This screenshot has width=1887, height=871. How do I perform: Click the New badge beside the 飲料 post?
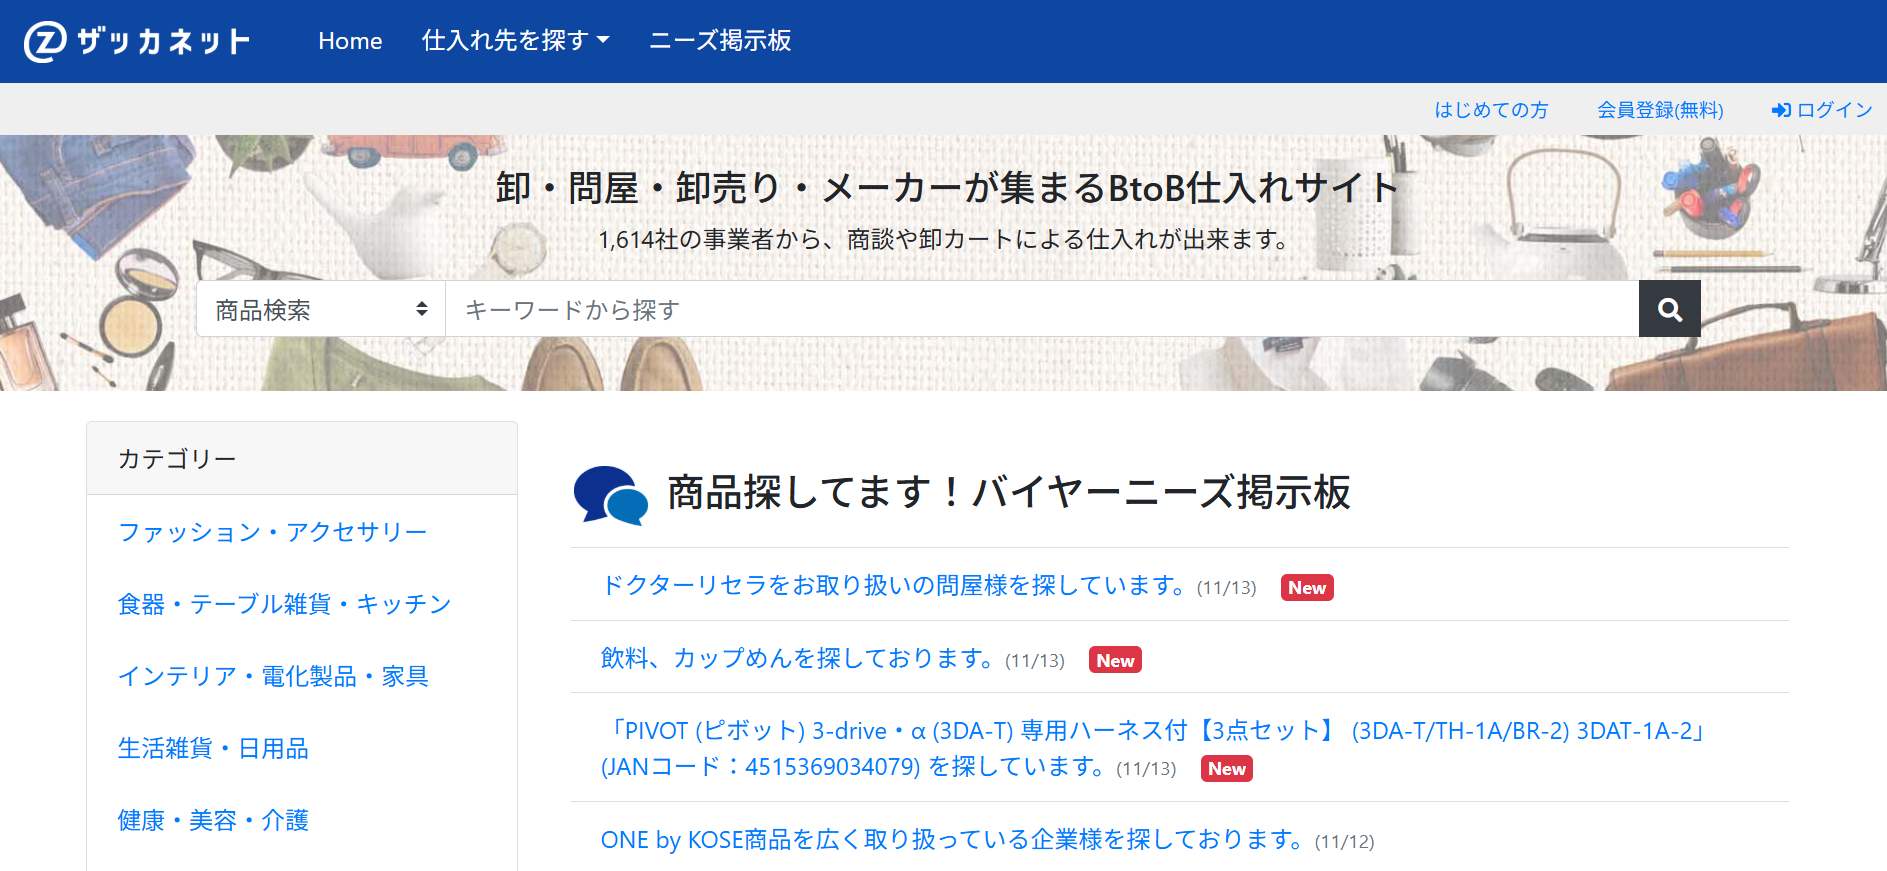coord(1114,661)
